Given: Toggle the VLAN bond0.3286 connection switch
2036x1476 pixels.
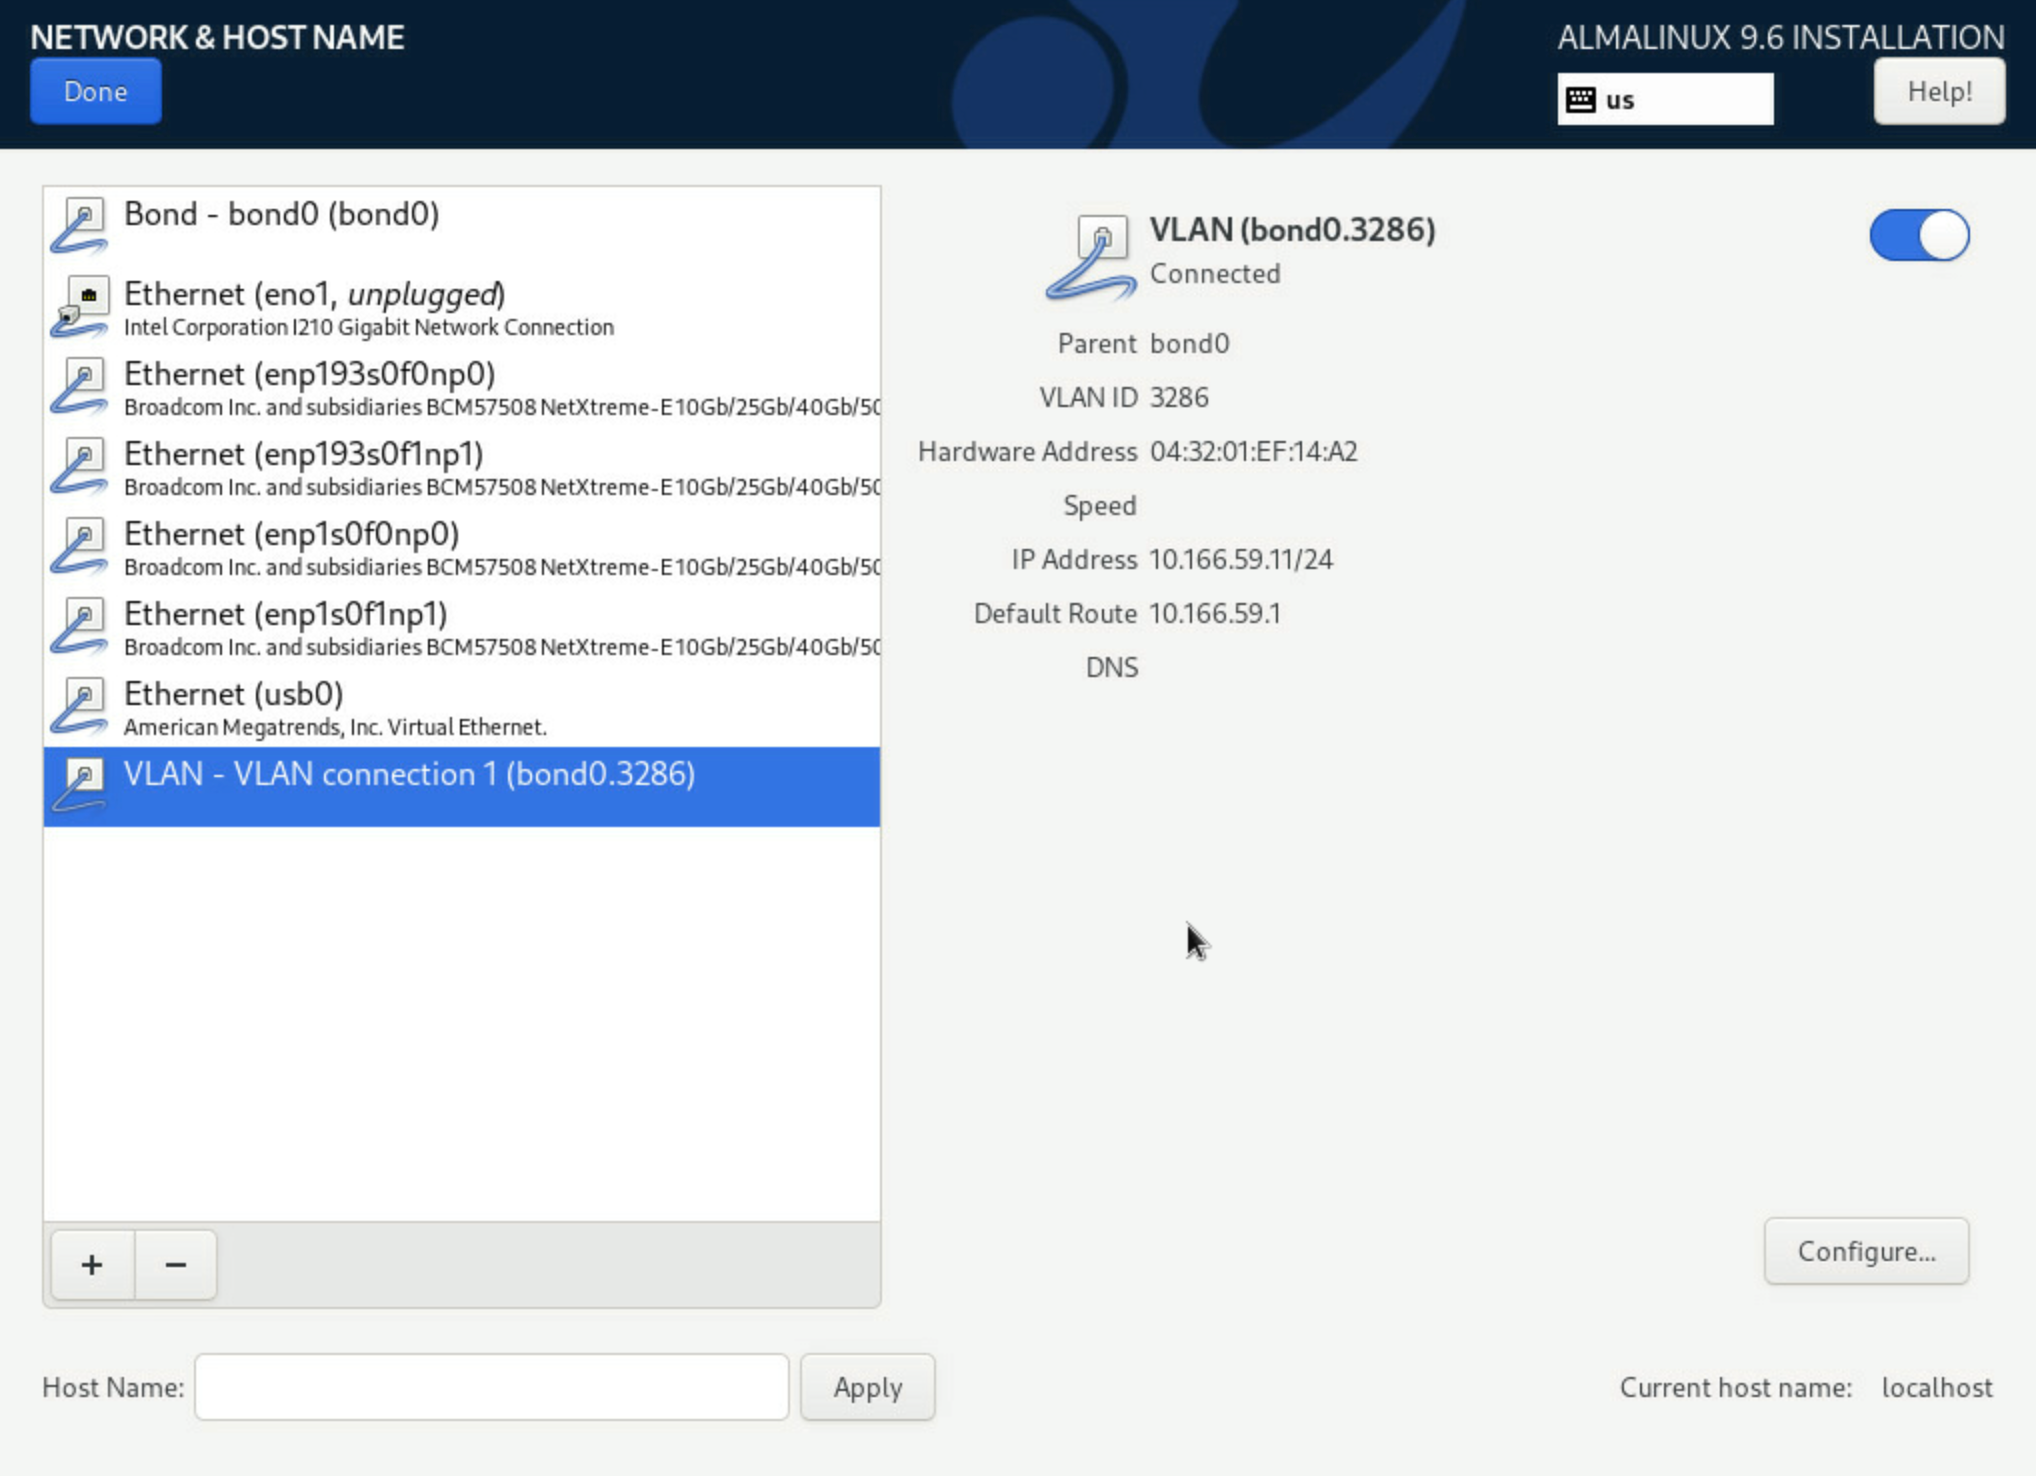Looking at the screenshot, I should (1919, 235).
